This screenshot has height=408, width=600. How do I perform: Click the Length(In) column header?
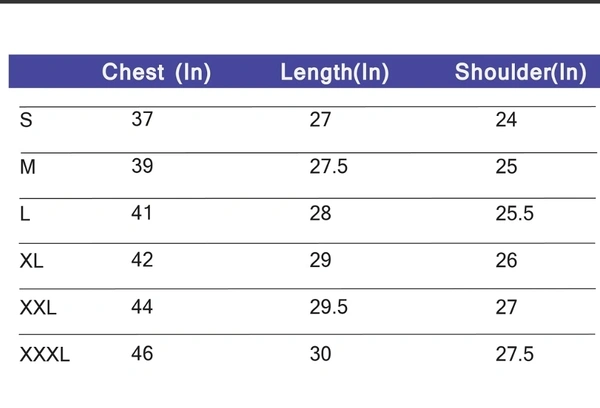pyautogui.click(x=334, y=72)
